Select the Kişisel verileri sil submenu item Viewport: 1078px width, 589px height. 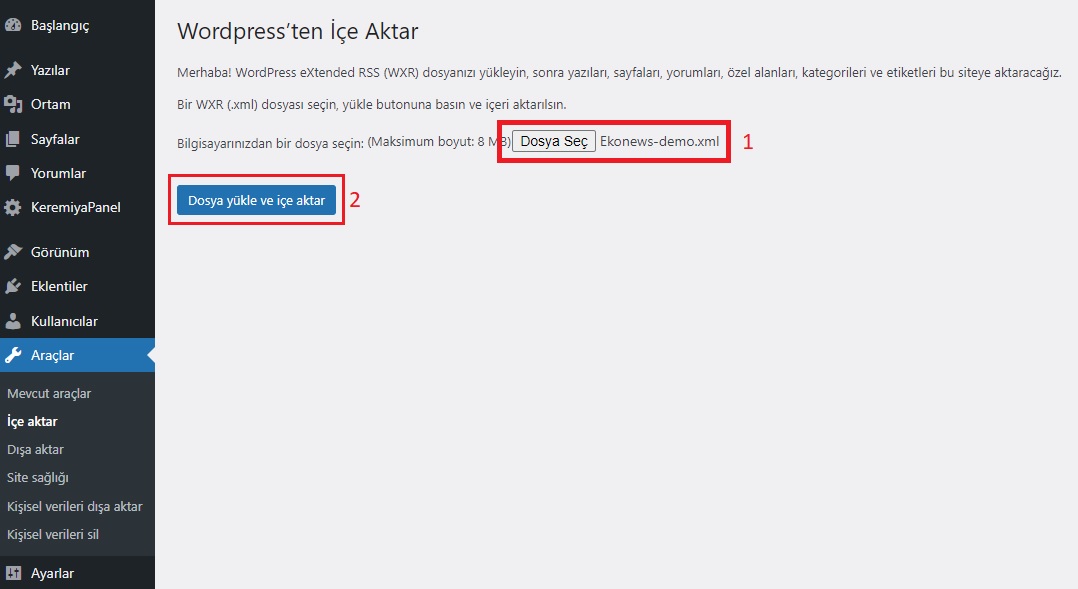tap(53, 535)
